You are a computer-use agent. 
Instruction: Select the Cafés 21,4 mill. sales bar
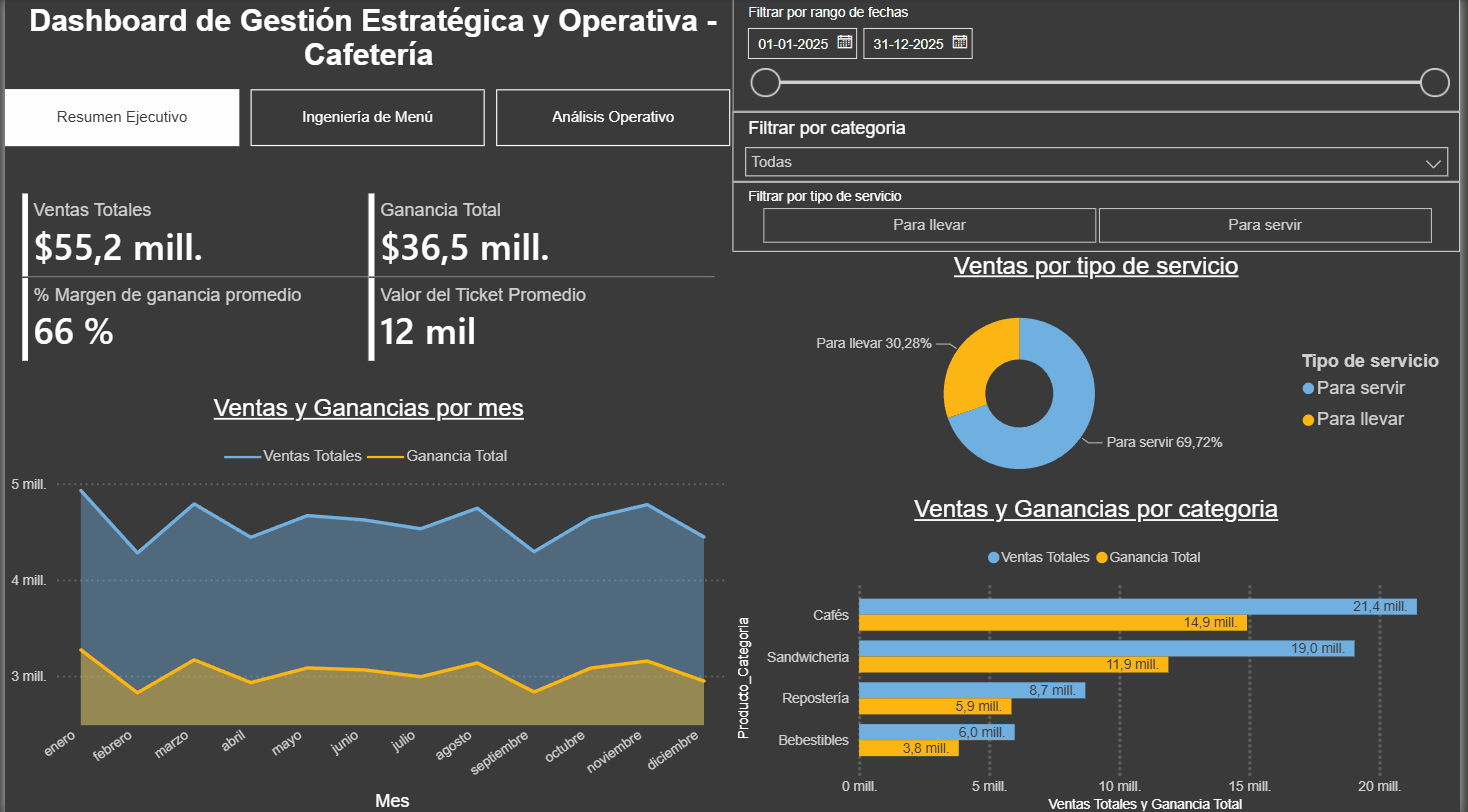click(1138, 607)
